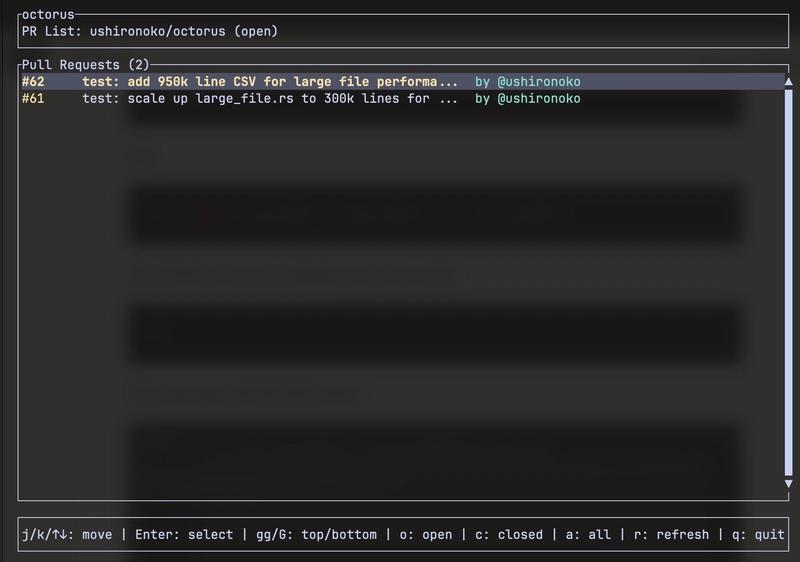Click the '#62' PR number

click(33, 82)
